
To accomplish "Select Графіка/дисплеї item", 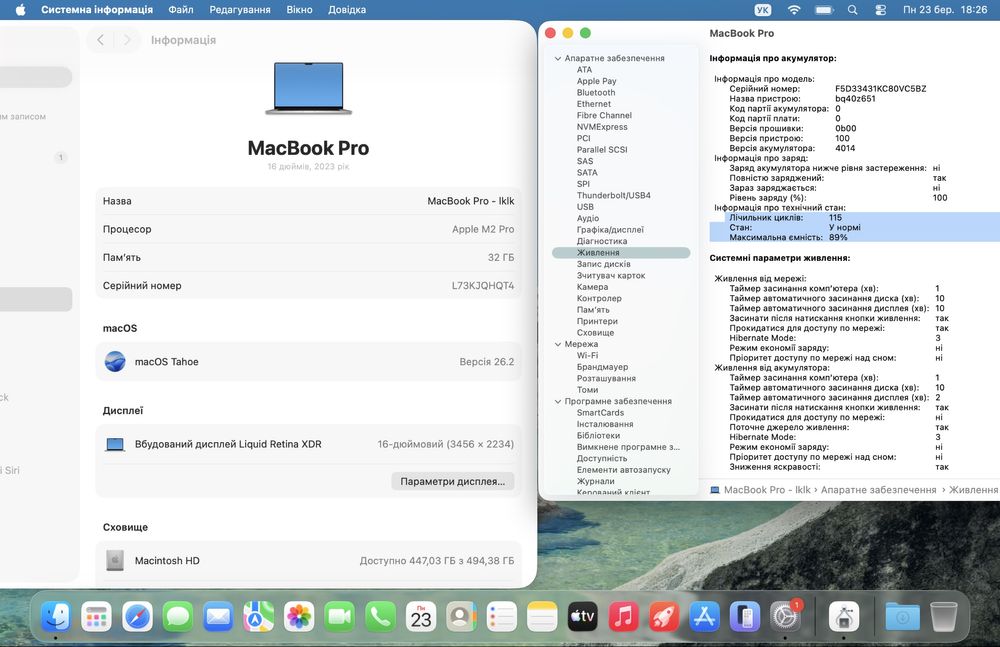I will pos(610,230).
